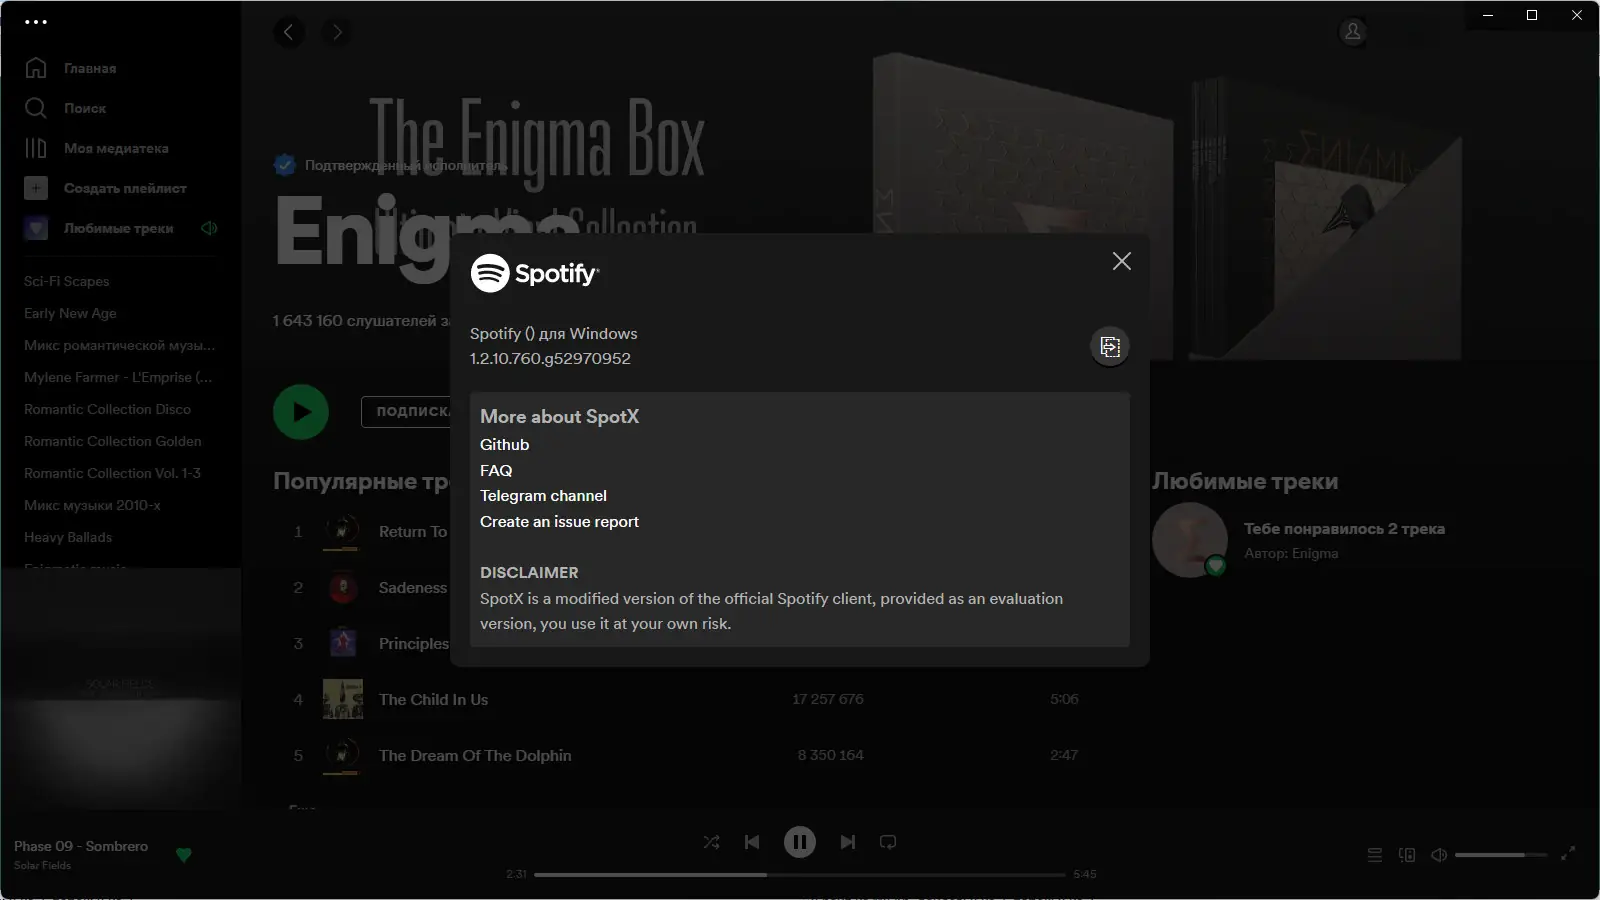Click the More about SpotX heading
This screenshot has width=1600, height=900.
pos(559,417)
